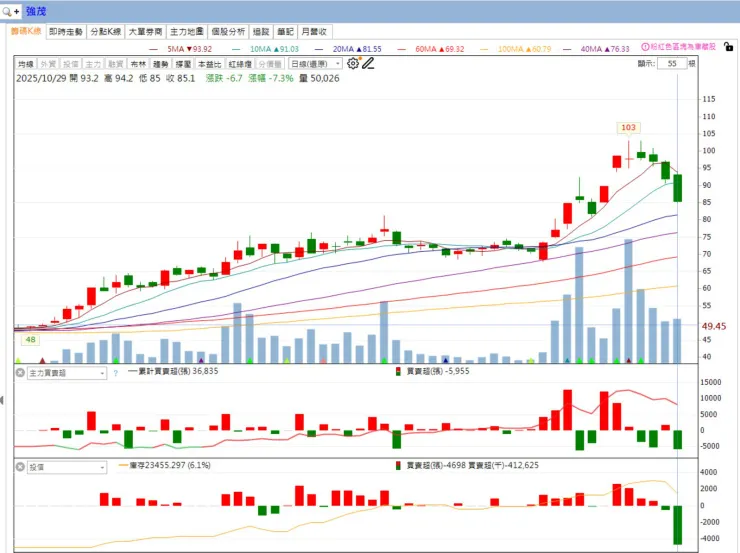The width and height of the screenshot is (740, 553).
Task: Click the pink info icon about 處置股
Action: pyautogui.click(x=645, y=47)
